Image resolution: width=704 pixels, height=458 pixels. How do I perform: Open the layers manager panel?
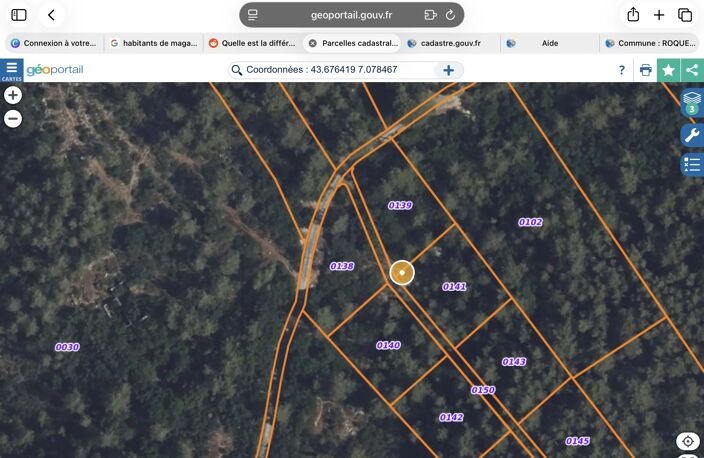[x=692, y=103]
